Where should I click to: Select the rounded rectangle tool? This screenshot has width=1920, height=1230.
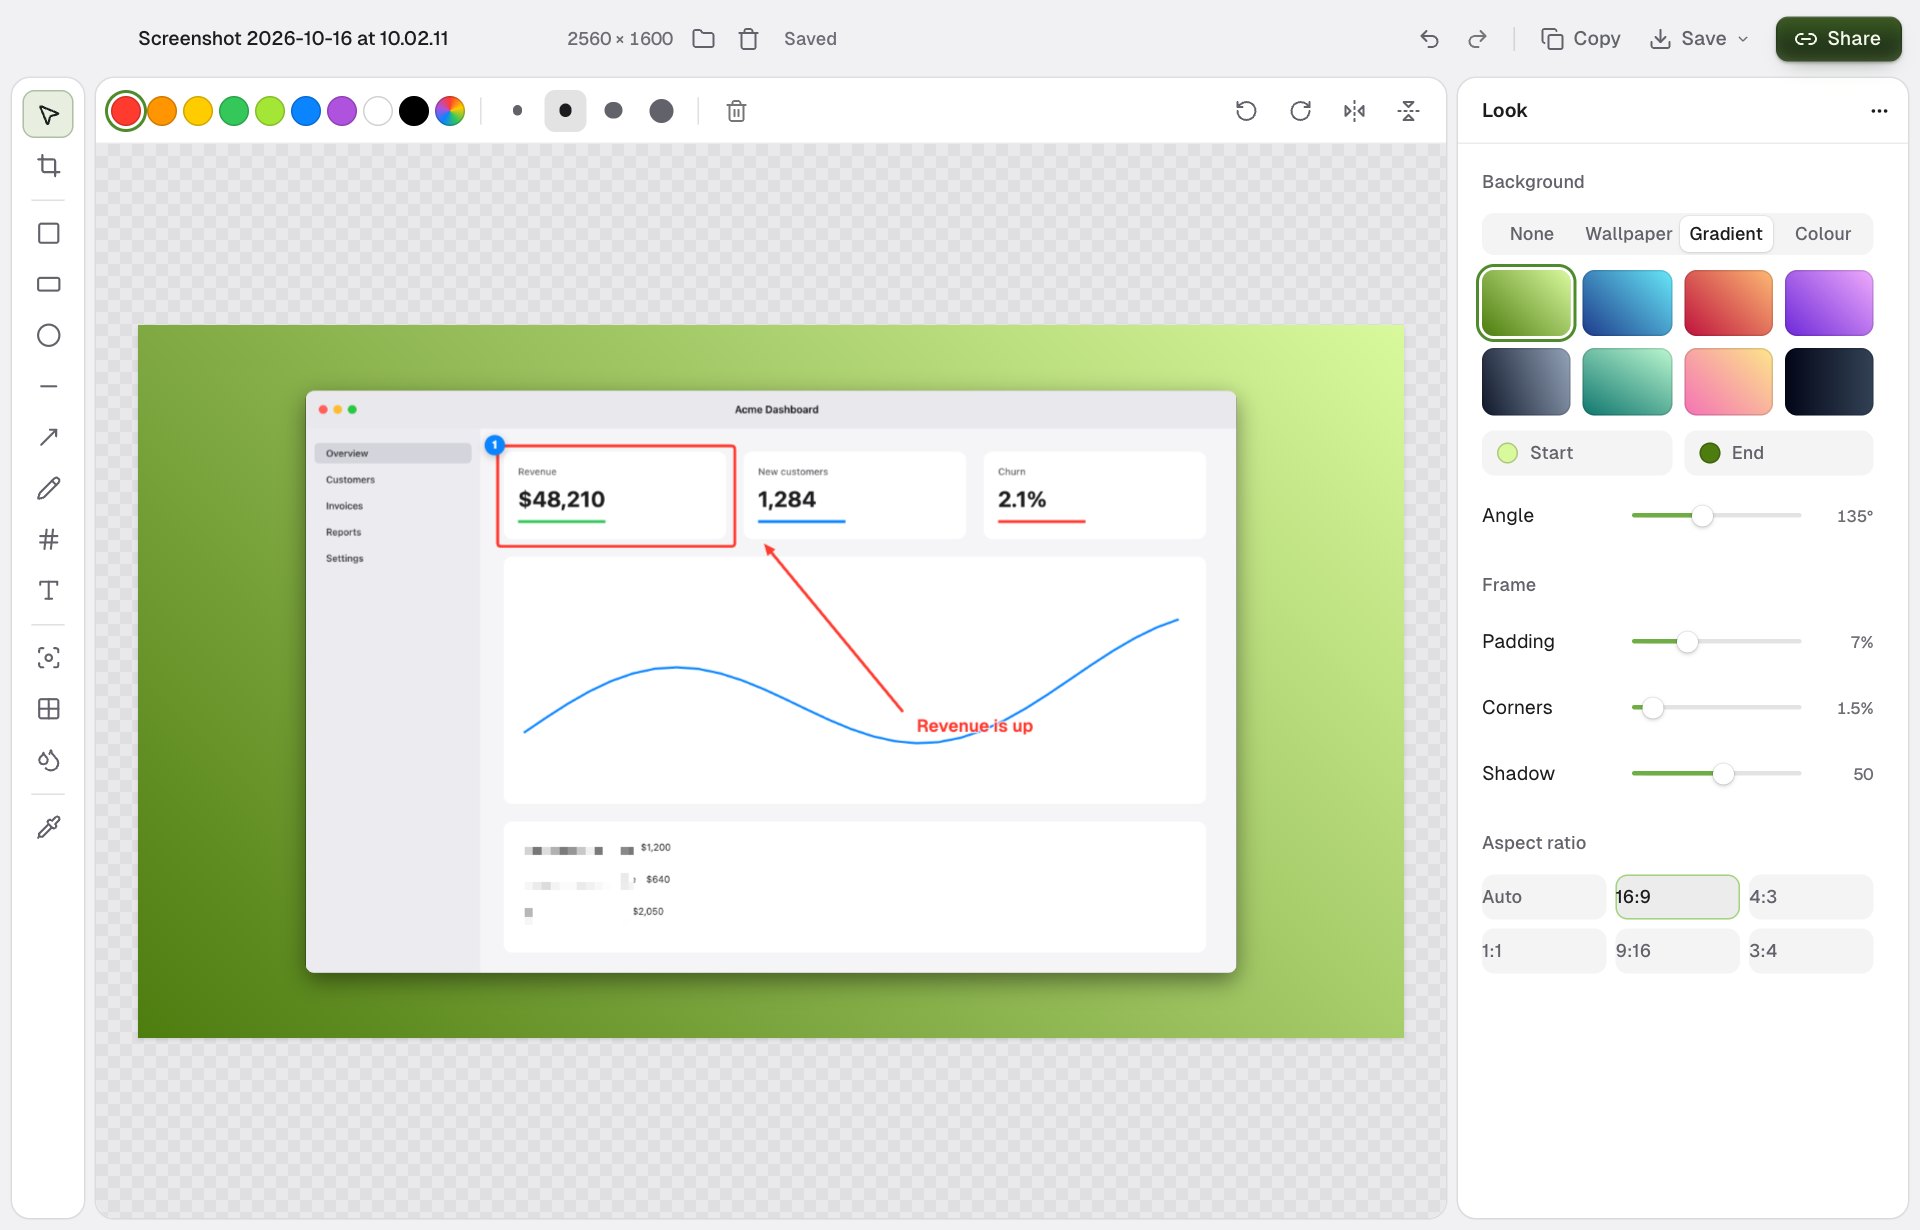coord(48,284)
